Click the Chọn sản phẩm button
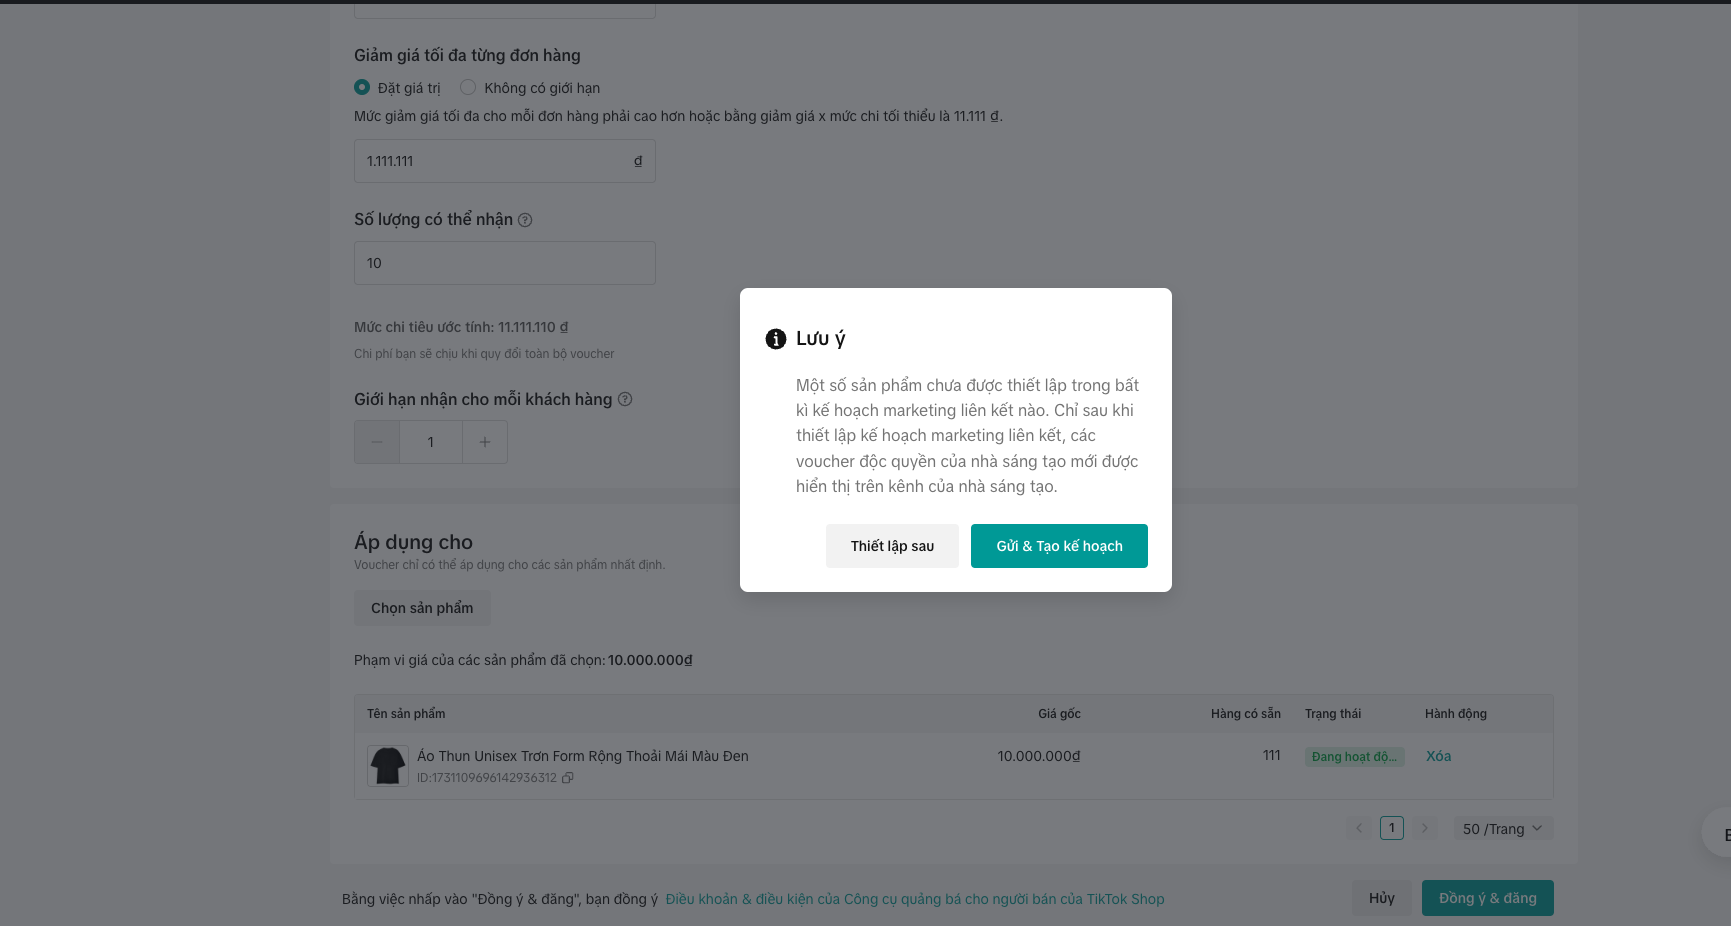The height and width of the screenshot is (926, 1731). coord(422,608)
